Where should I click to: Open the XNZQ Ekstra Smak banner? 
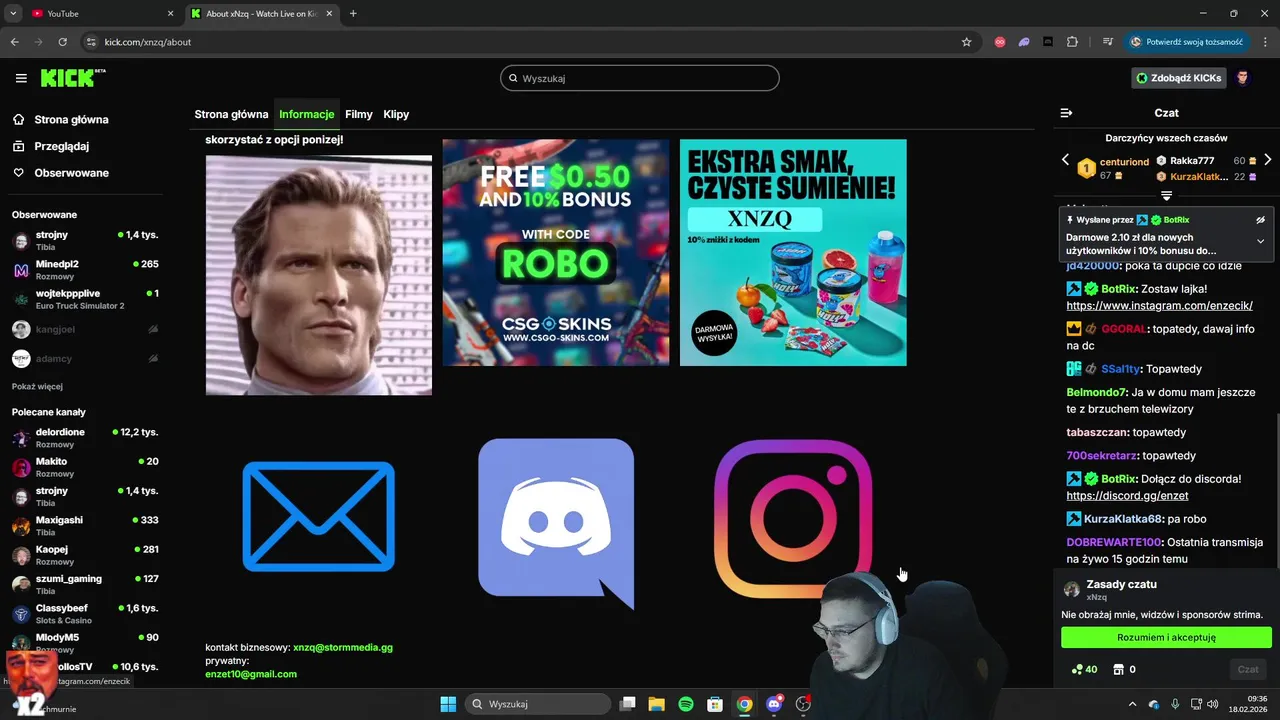coord(793,252)
